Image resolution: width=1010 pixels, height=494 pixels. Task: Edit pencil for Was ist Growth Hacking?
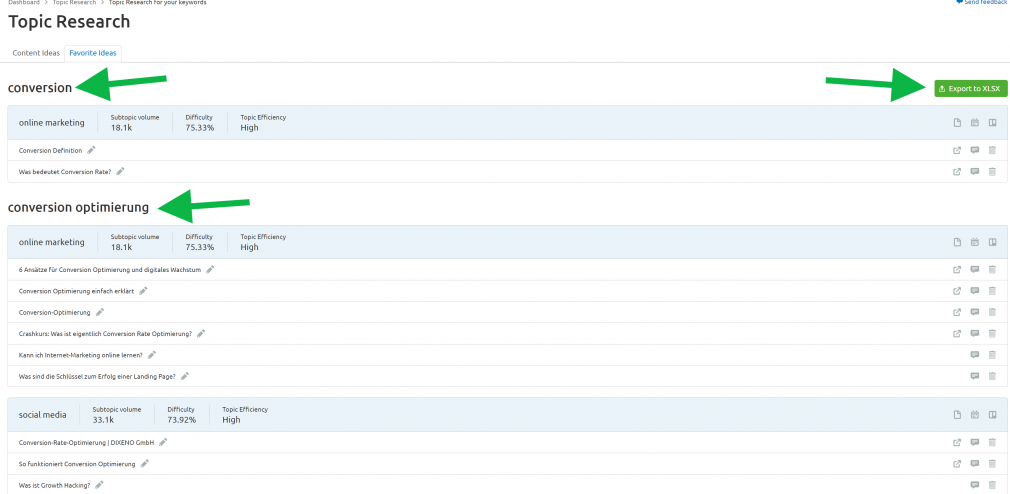coord(99,484)
